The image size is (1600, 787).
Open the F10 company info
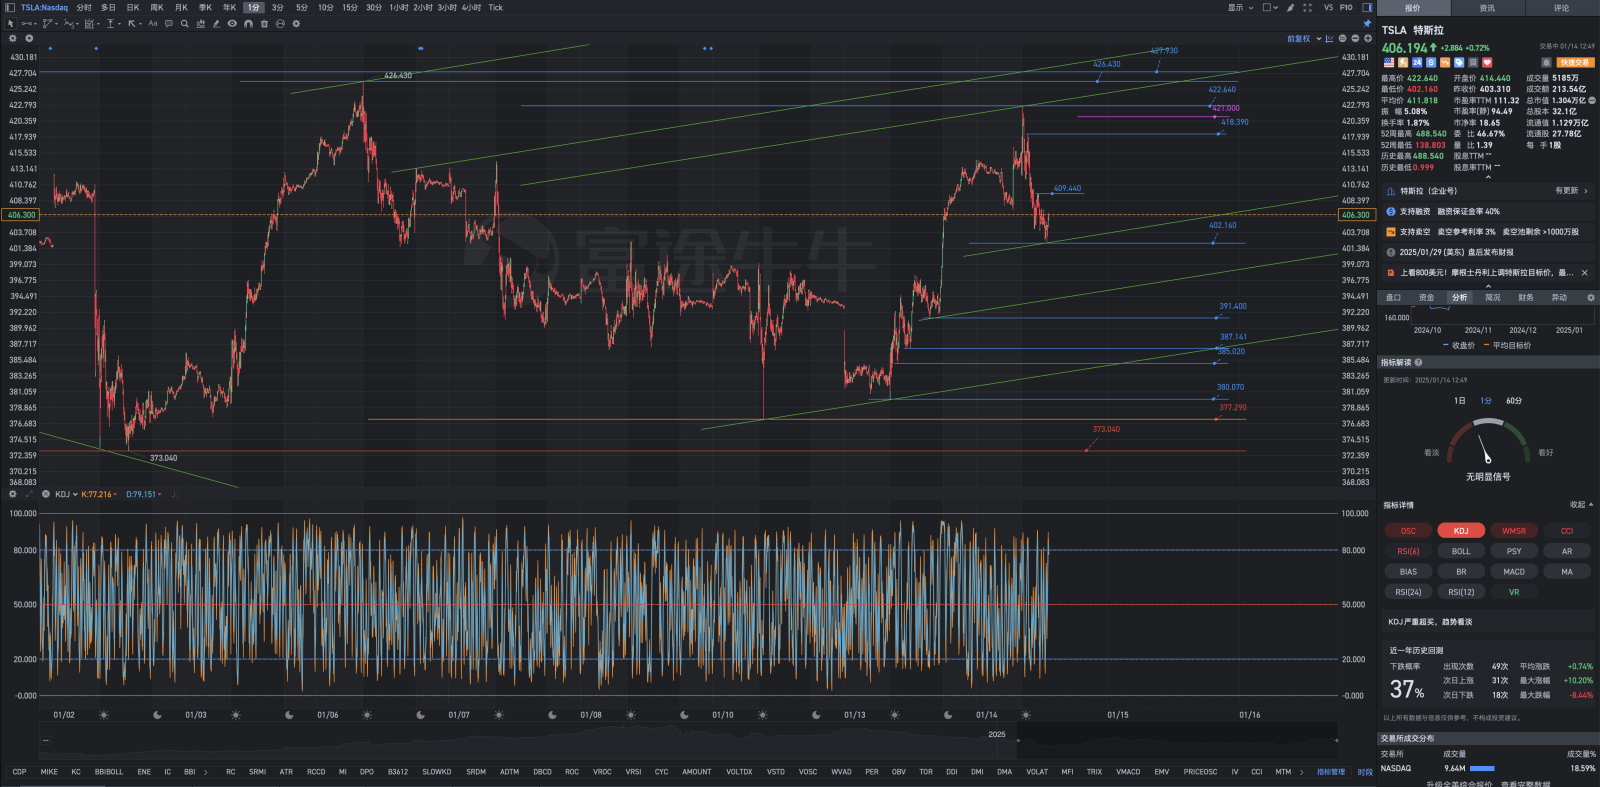(1346, 7)
